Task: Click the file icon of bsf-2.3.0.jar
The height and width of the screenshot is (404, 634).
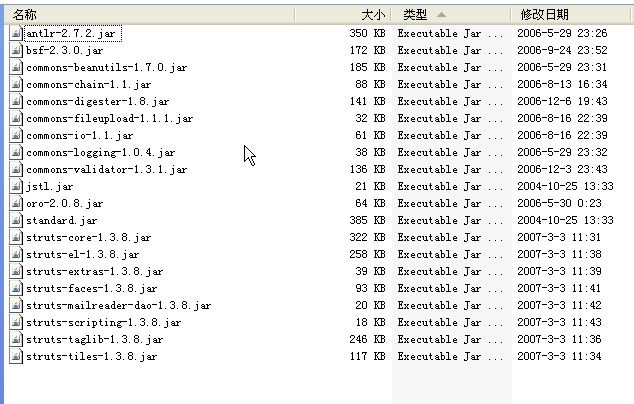Action: point(16,50)
